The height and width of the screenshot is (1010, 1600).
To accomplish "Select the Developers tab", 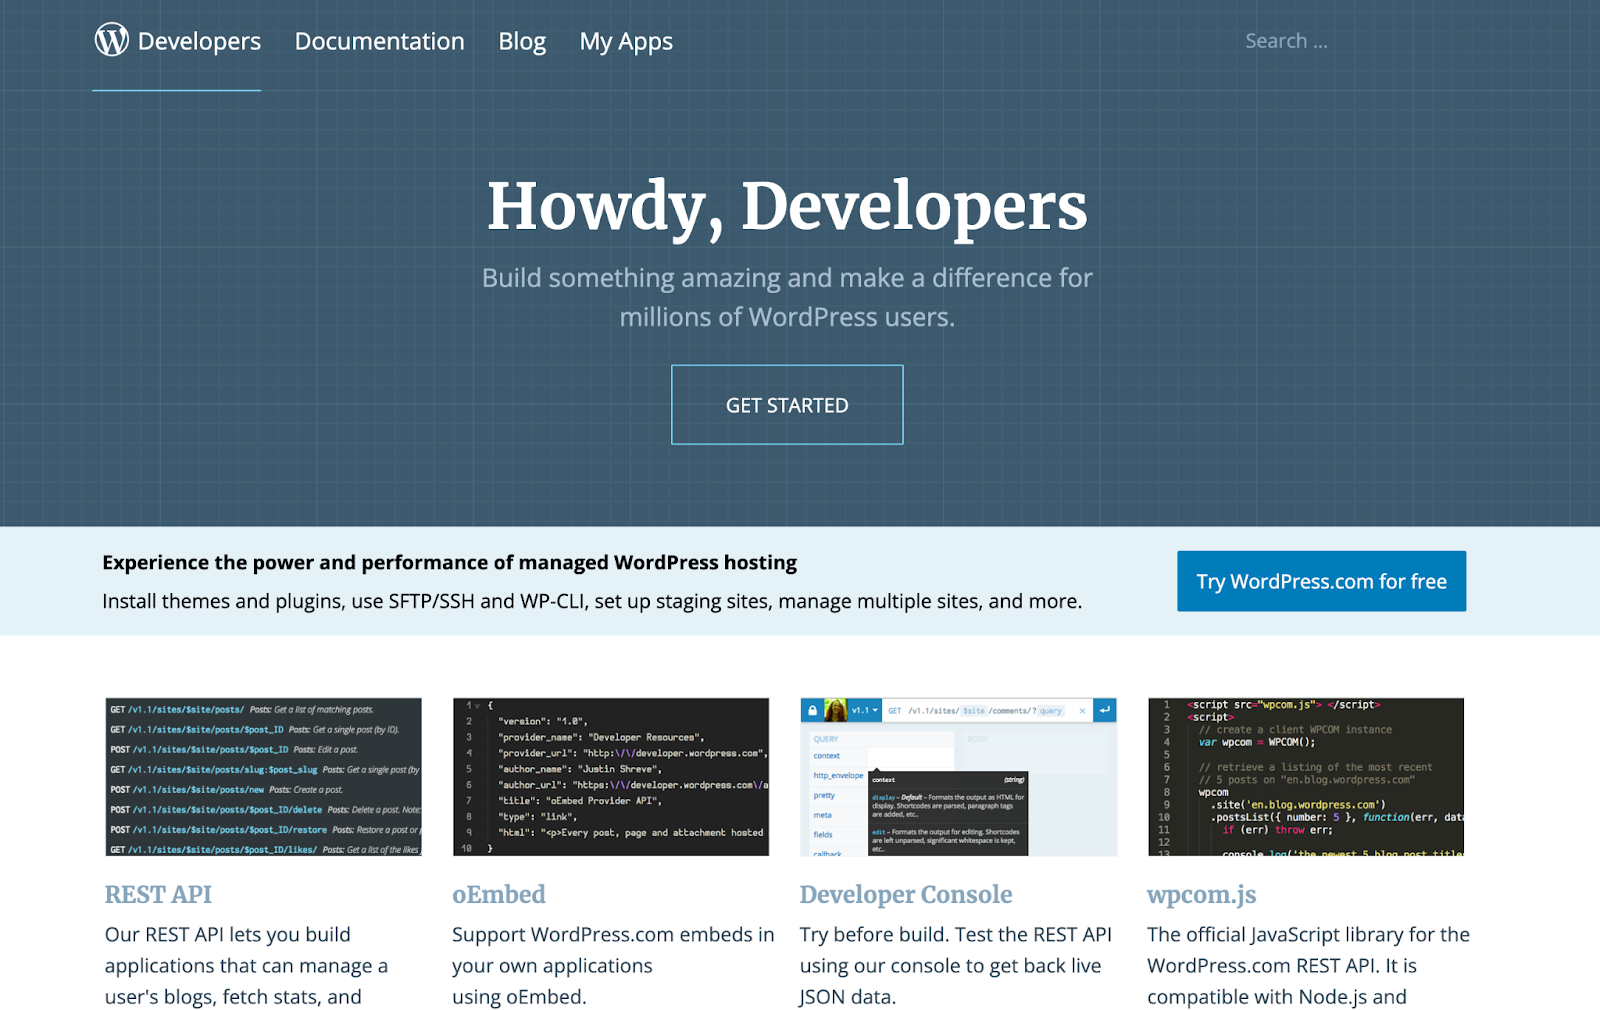I will click(199, 41).
